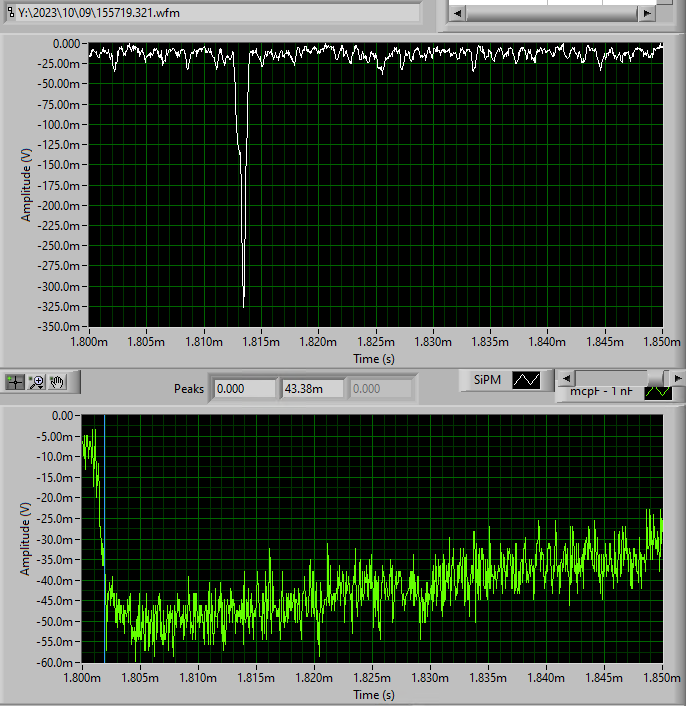Click the Peaks label
This screenshot has width=686, height=706.
click(x=189, y=389)
